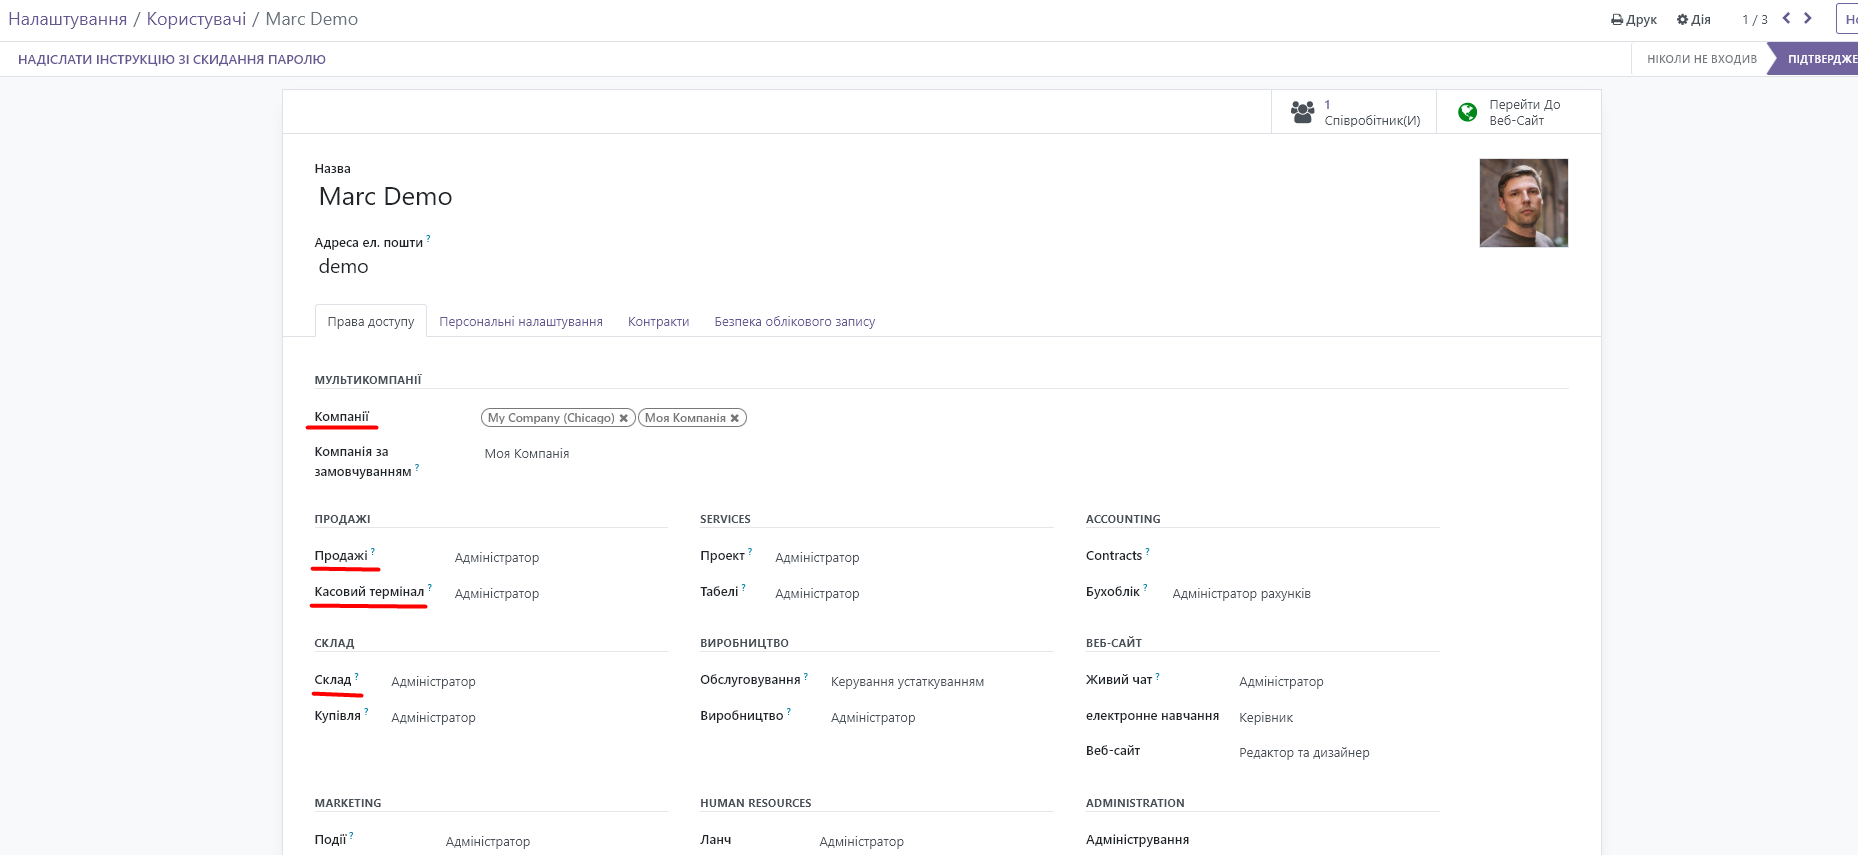Viewport: 1858px width, 855px height.
Task: Click Надіслати інструкцію зі скидання паролю
Action: pyautogui.click(x=172, y=60)
